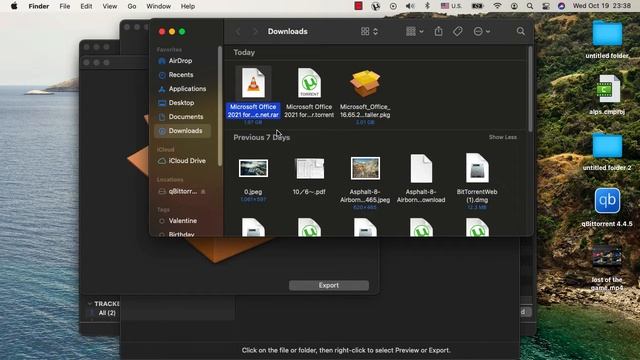Click the date and time clock
This screenshot has width=640, height=360.
[602, 6]
